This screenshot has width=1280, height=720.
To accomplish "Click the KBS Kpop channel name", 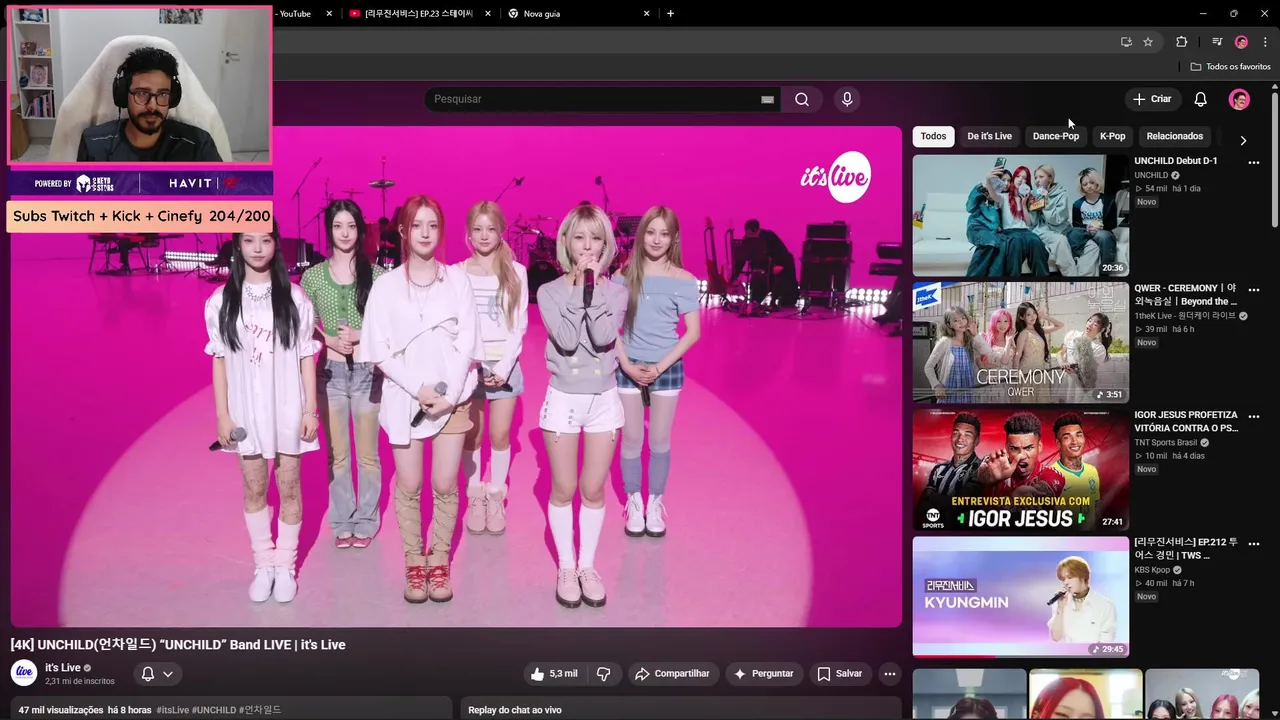I will coord(1151,570).
